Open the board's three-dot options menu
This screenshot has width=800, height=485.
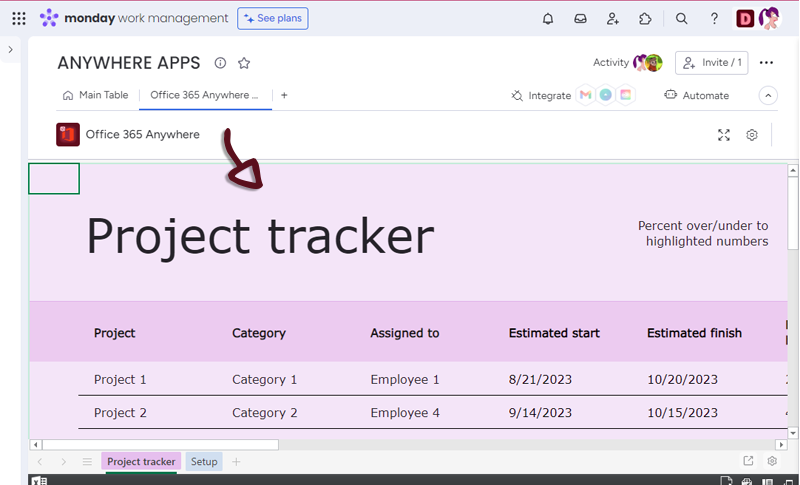[766, 62]
